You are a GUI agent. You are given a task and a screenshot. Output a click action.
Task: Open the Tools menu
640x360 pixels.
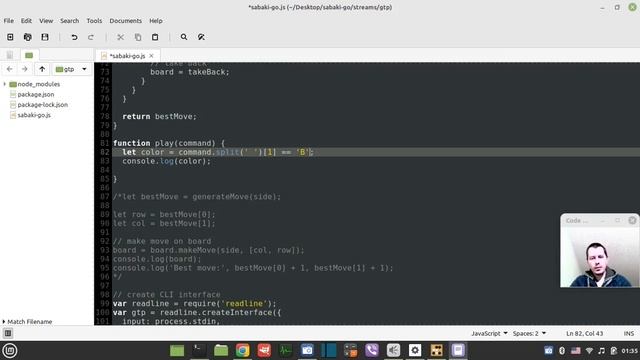[94, 21]
